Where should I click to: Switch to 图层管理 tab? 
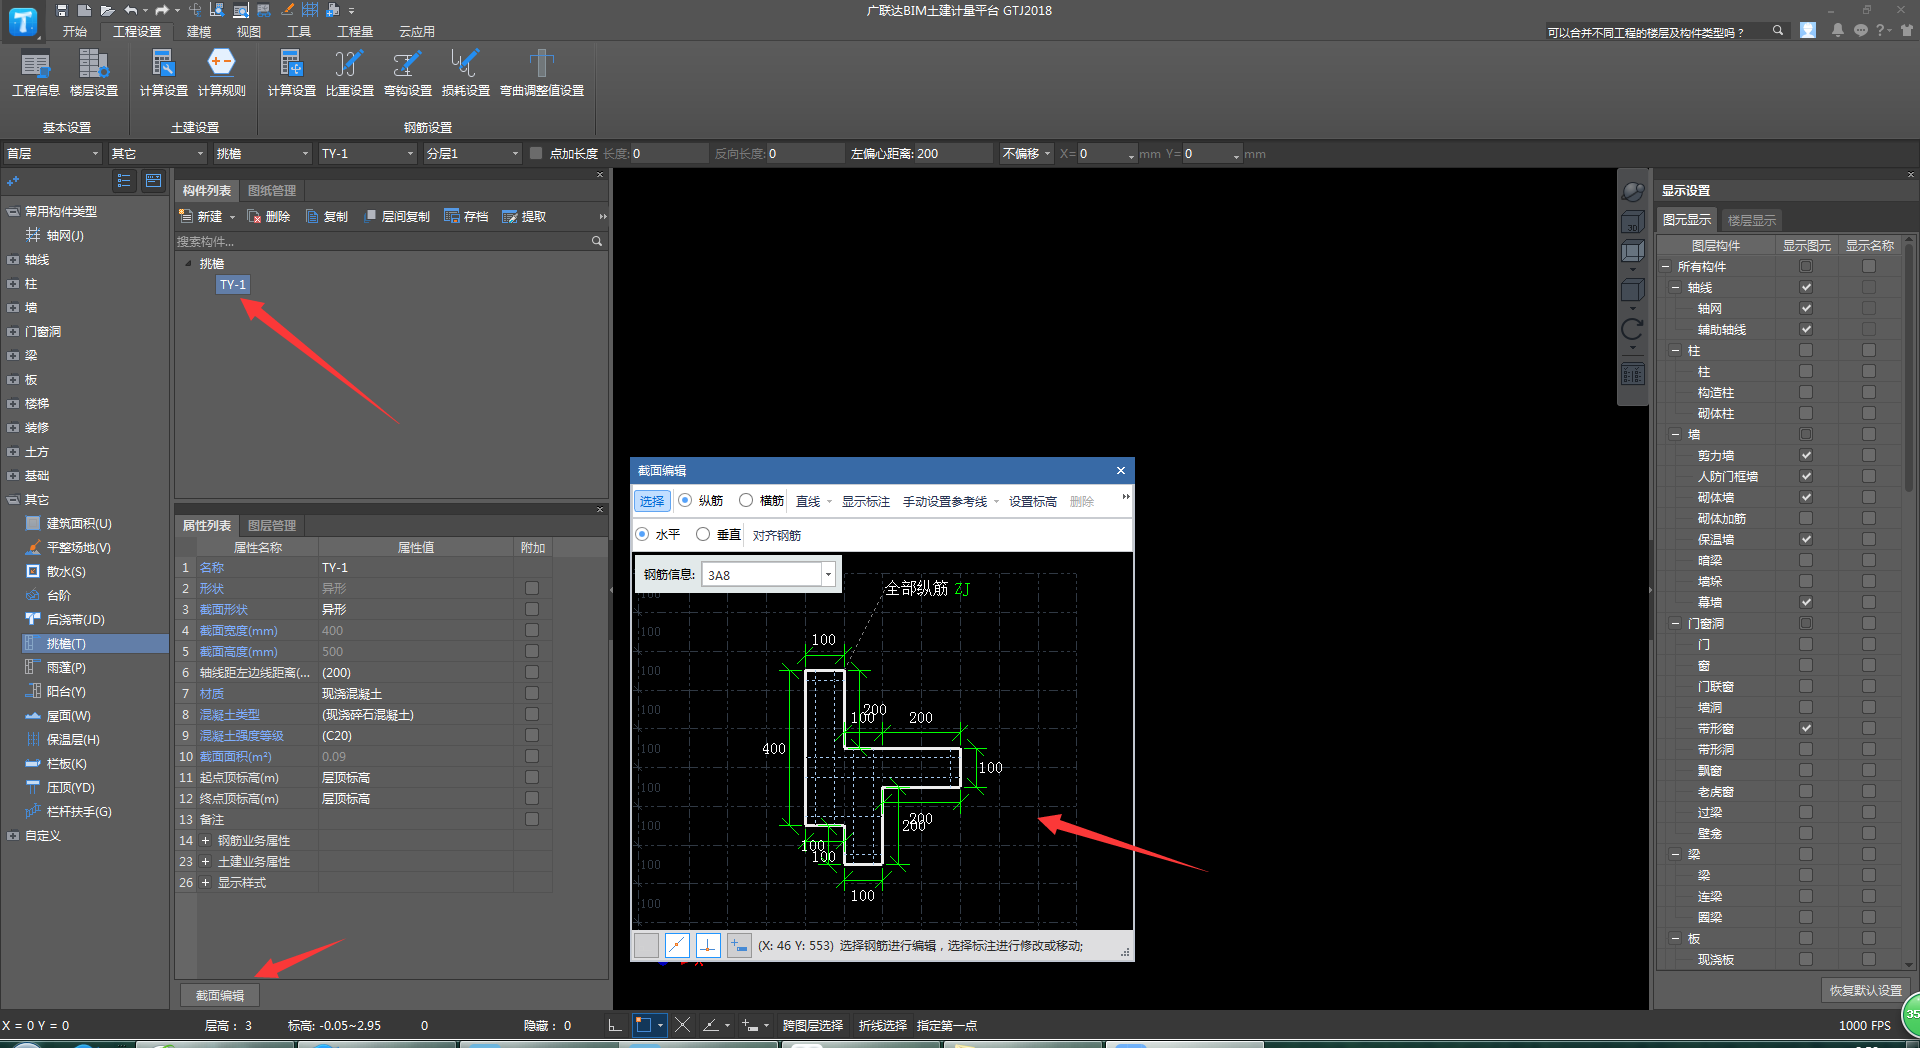(x=272, y=525)
